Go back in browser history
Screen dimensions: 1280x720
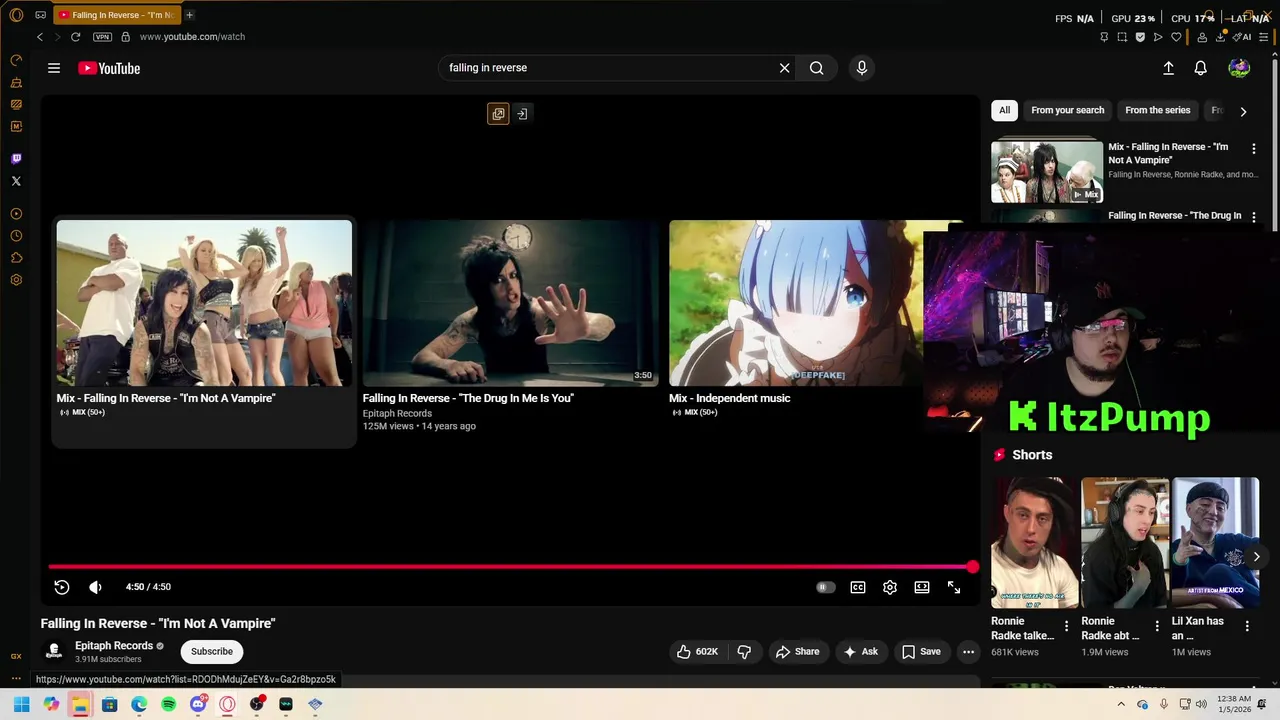coord(40,37)
